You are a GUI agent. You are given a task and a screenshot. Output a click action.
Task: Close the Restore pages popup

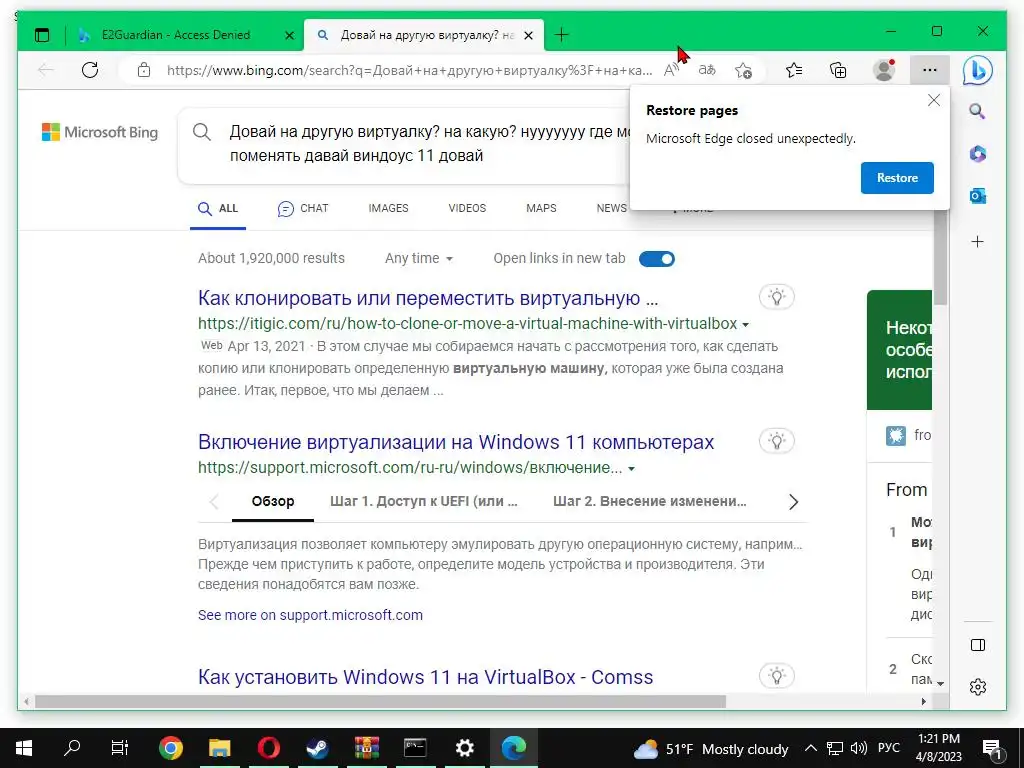(x=934, y=100)
